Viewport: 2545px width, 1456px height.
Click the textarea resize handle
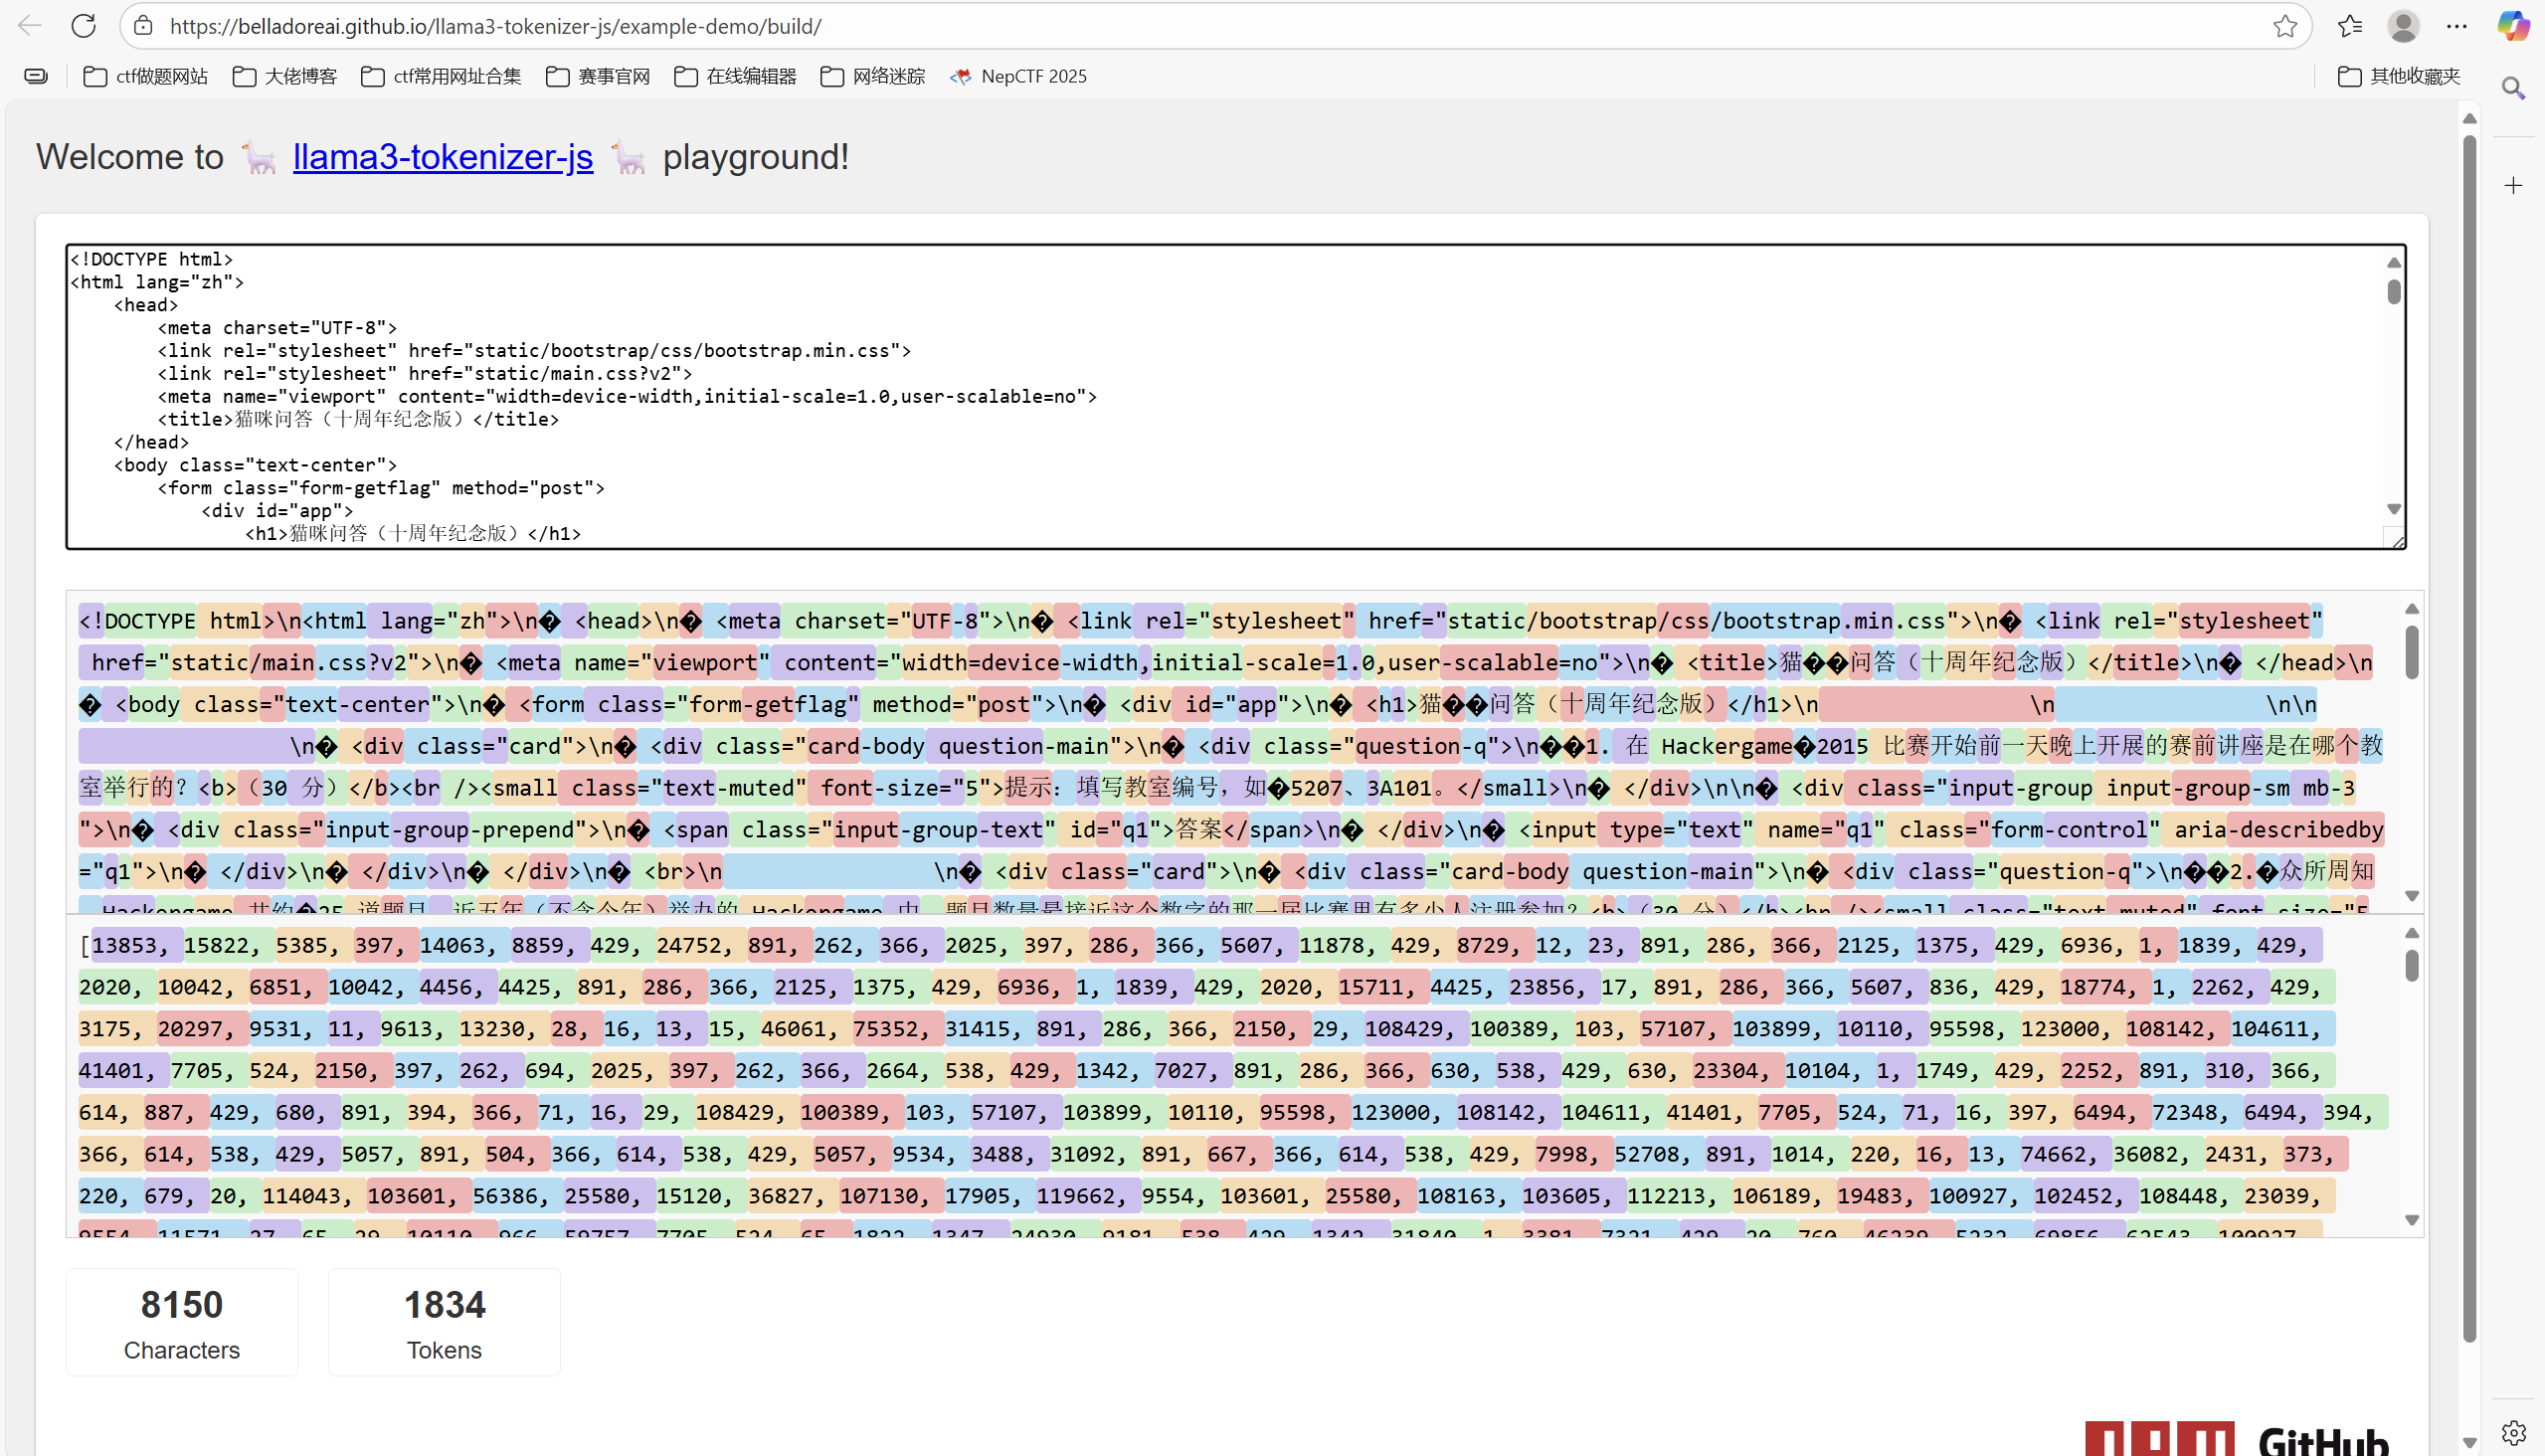2396,540
